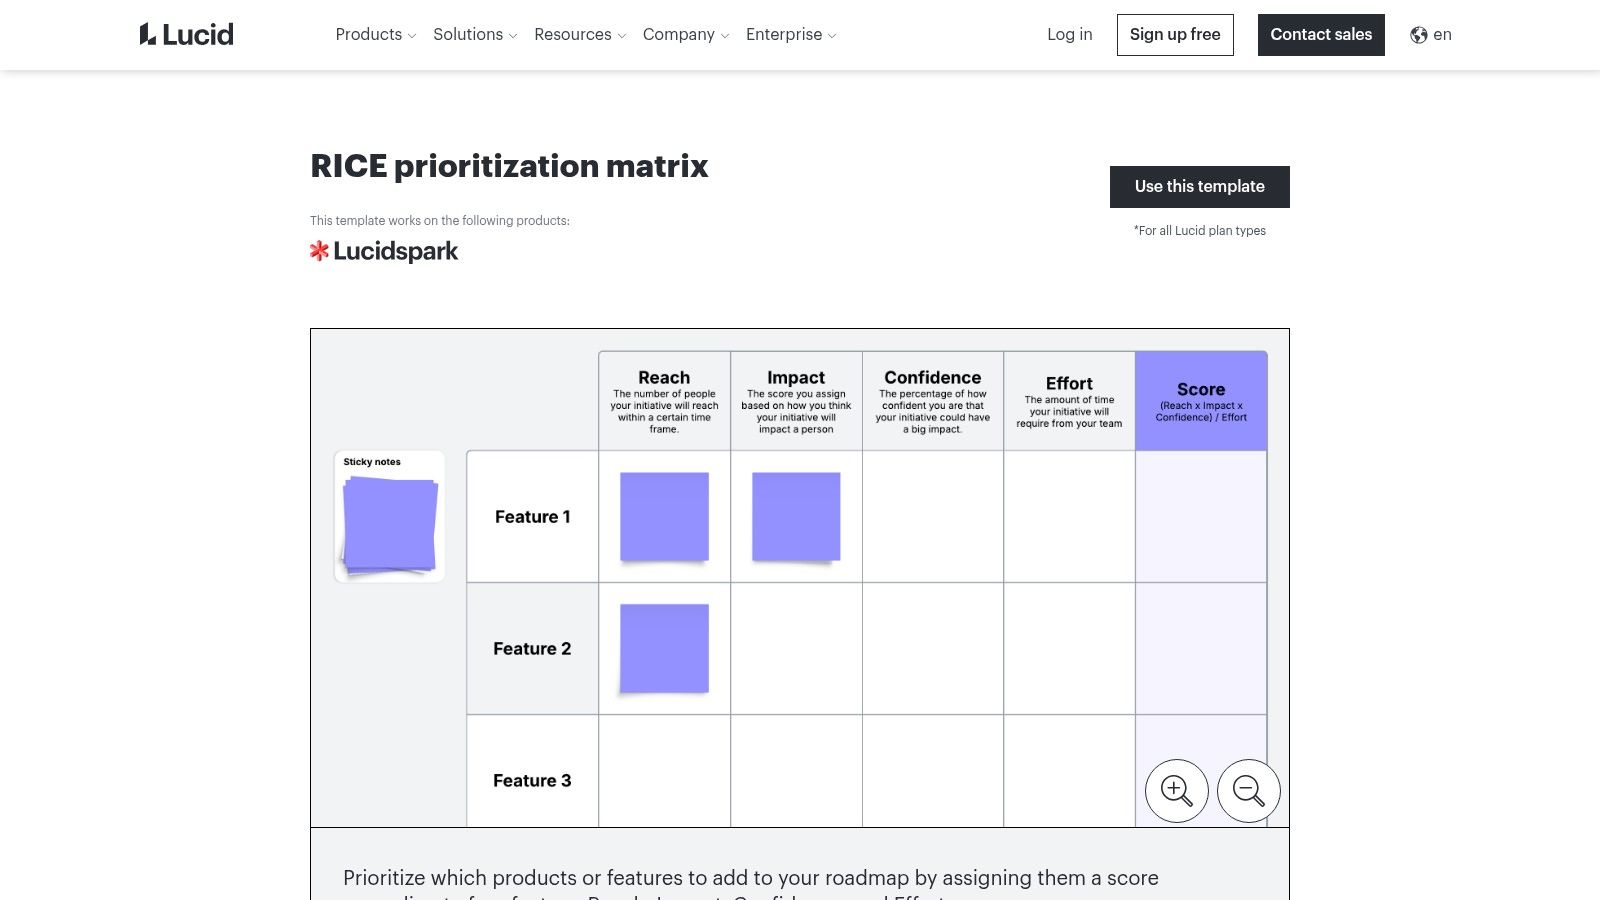Click the Lucid logo in the header

(186, 33)
